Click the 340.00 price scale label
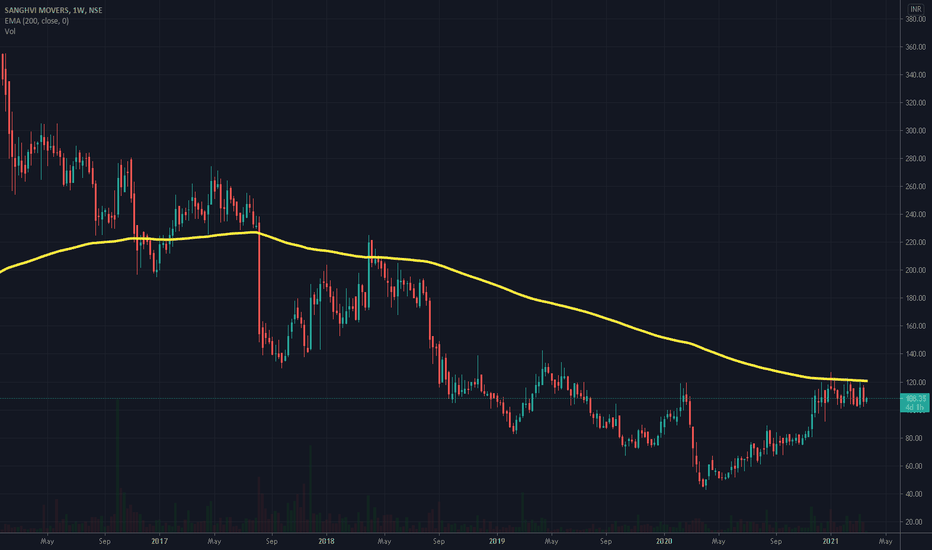 point(915,75)
